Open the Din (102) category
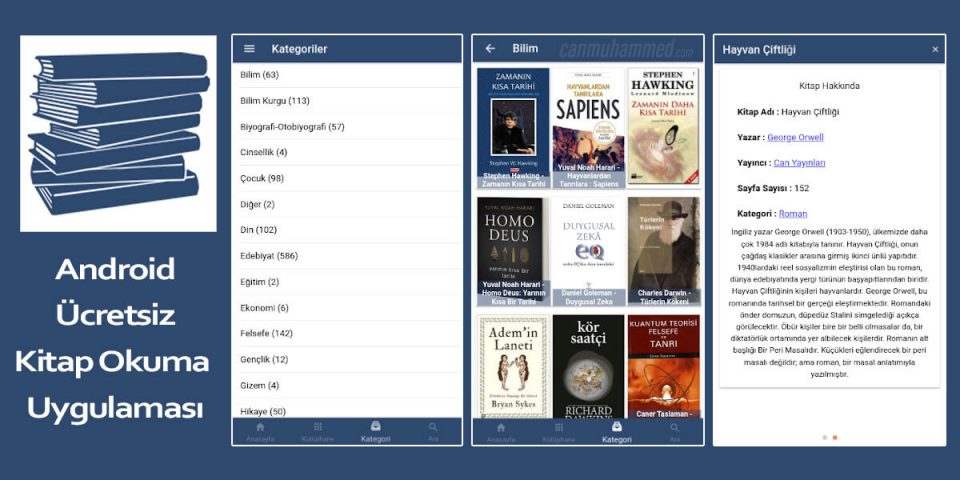Screen dimensions: 960x480 (x=347, y=230)
